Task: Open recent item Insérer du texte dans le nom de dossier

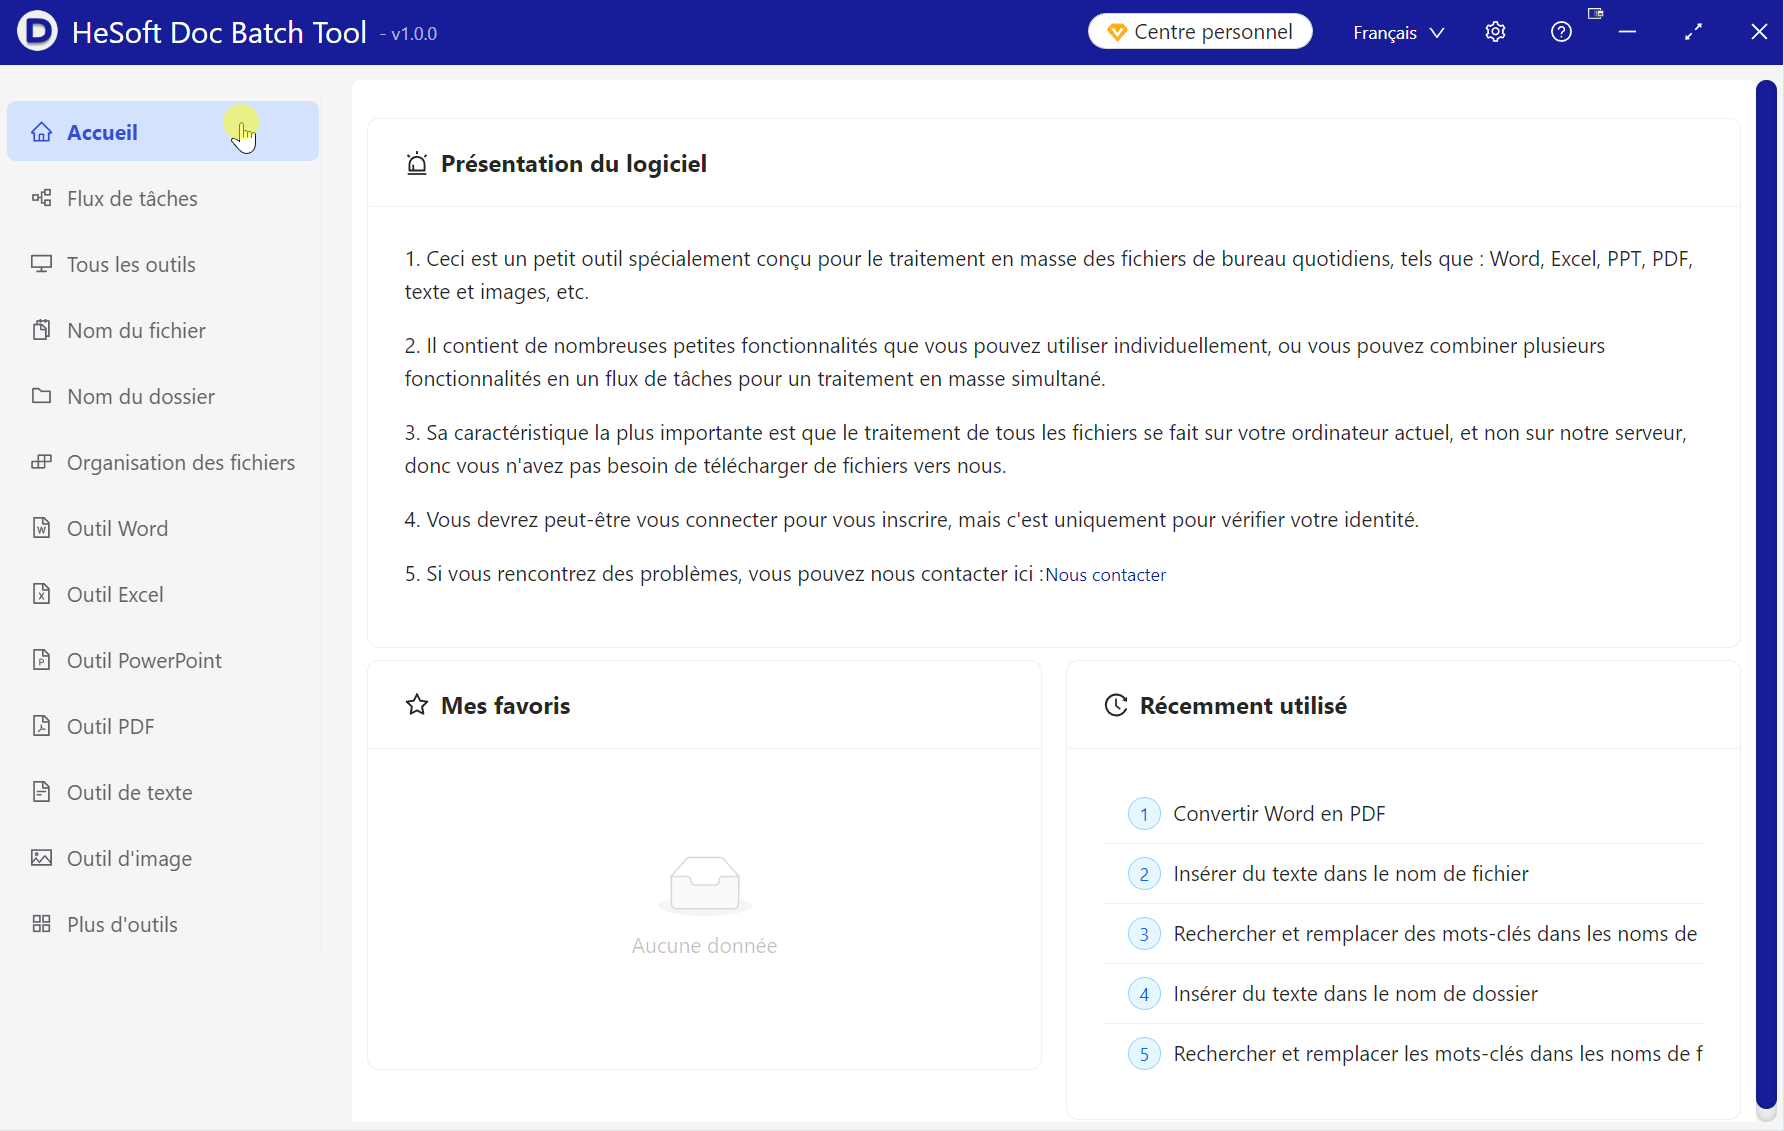Action: [x=1355, y=994]
